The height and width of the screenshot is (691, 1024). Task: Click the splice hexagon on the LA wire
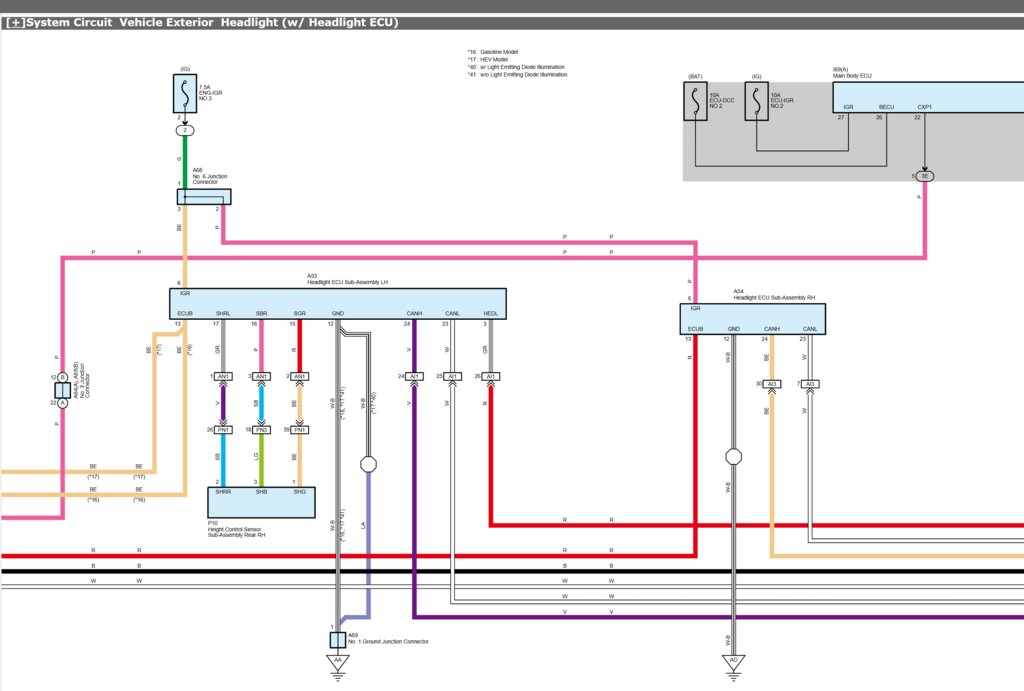368,464
